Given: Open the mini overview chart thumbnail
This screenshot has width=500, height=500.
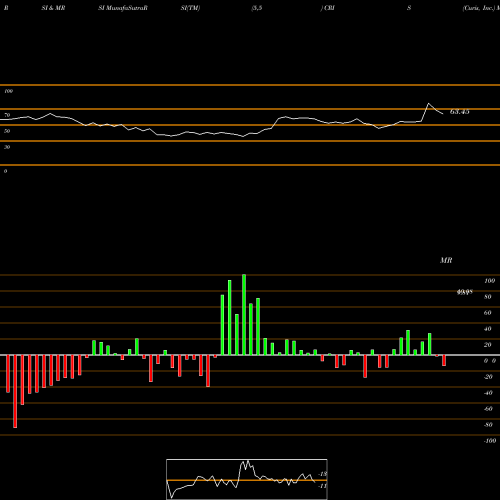Looking at the screenshot, I should (247, 479).
